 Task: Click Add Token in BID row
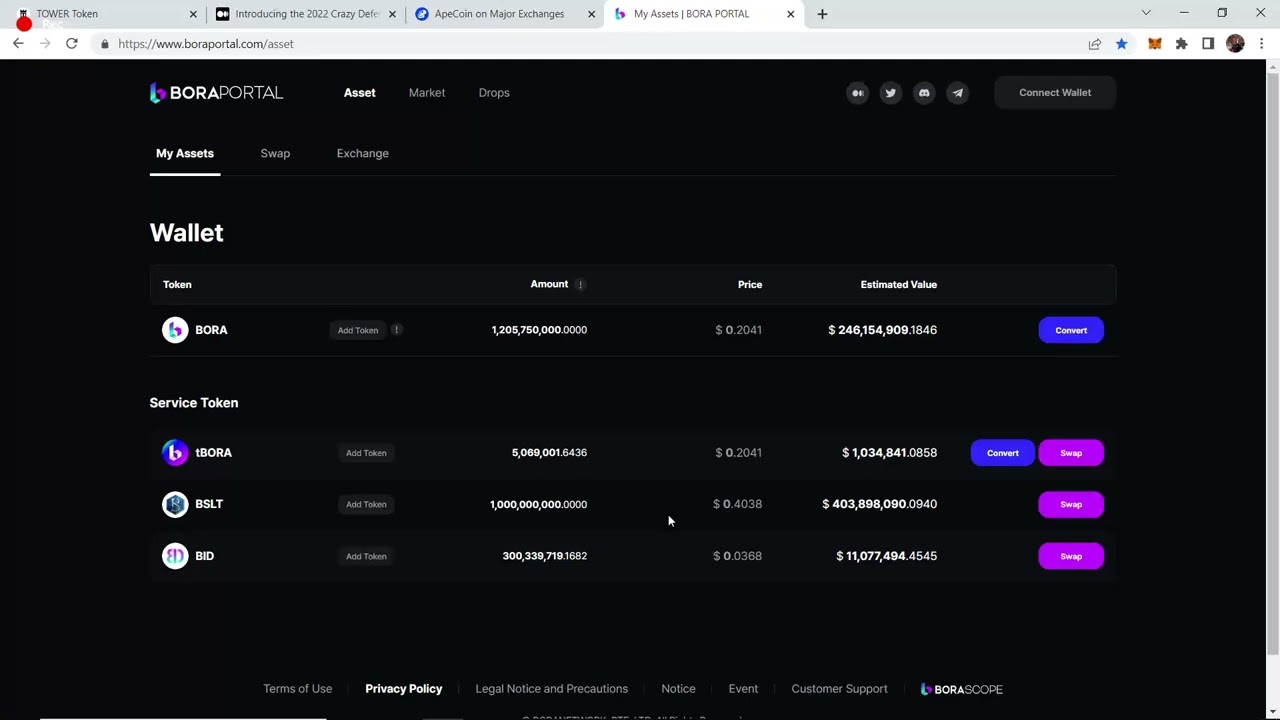[366, 556]
